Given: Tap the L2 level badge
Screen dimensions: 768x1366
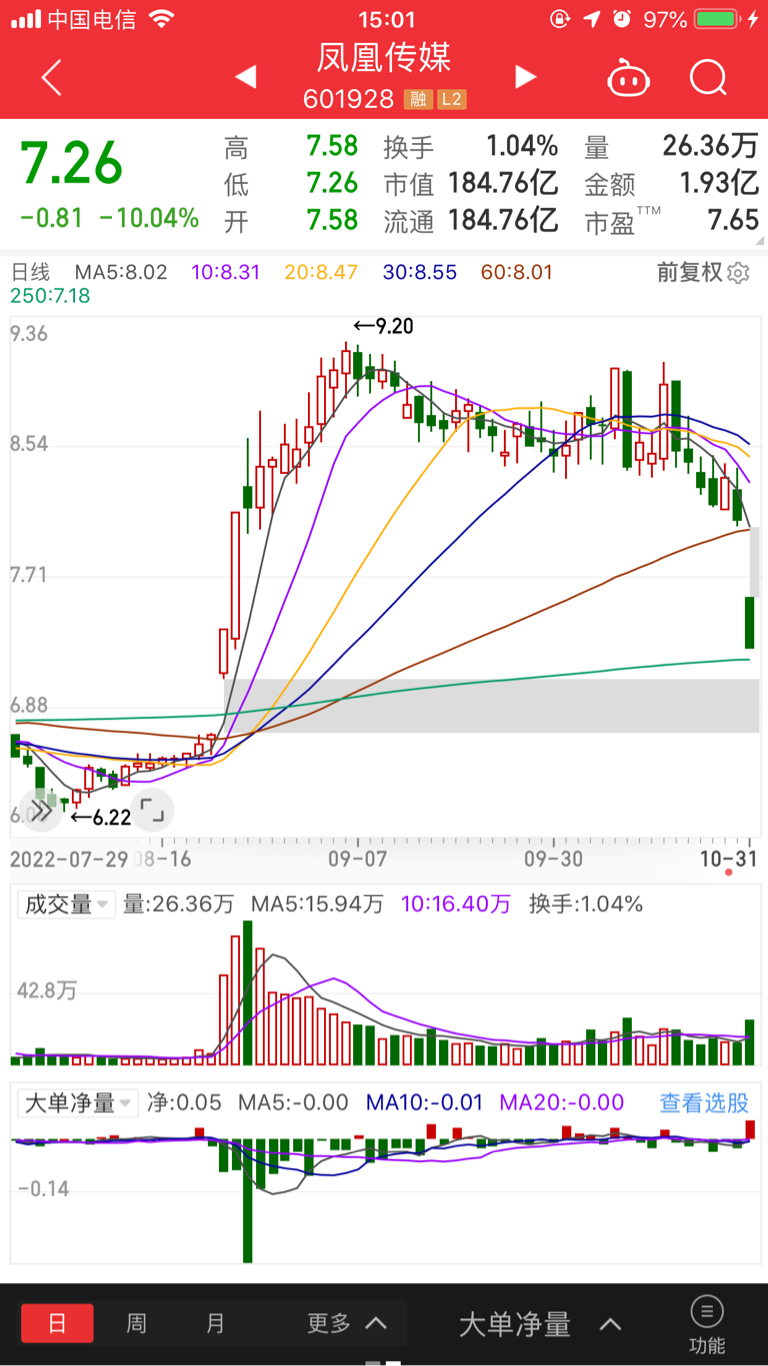Looking at the screenshot, I should pos(451,100).
